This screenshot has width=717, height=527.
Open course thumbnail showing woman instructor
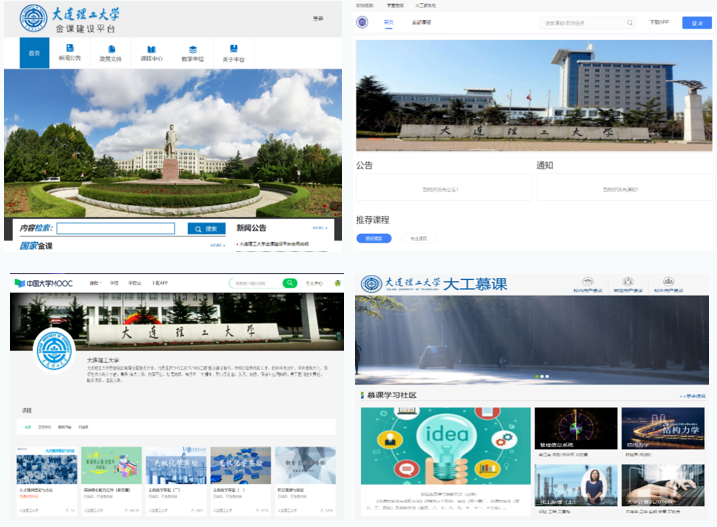point(576,485)
